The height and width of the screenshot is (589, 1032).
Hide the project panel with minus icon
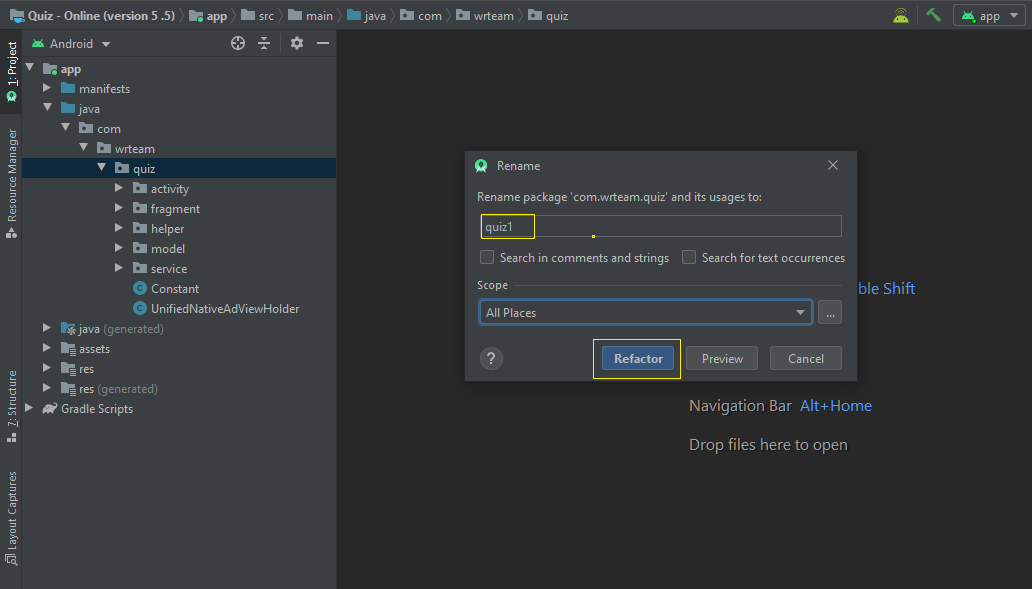click(322, 43)
